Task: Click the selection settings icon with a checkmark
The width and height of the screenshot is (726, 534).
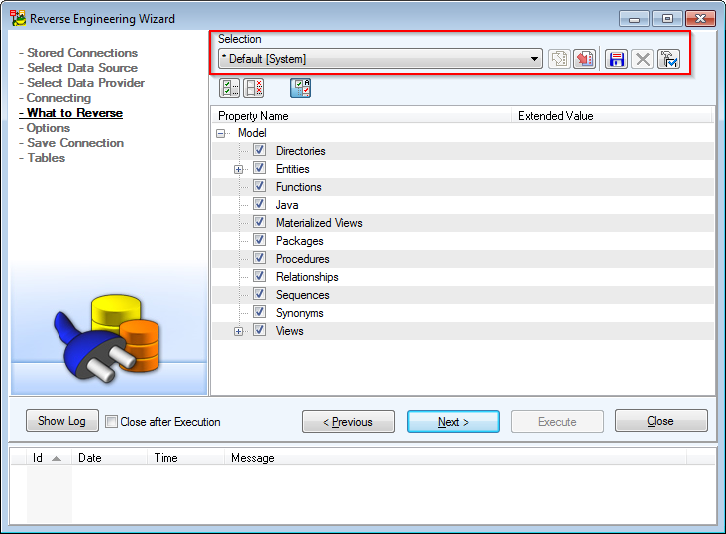Action: (669, 59)
